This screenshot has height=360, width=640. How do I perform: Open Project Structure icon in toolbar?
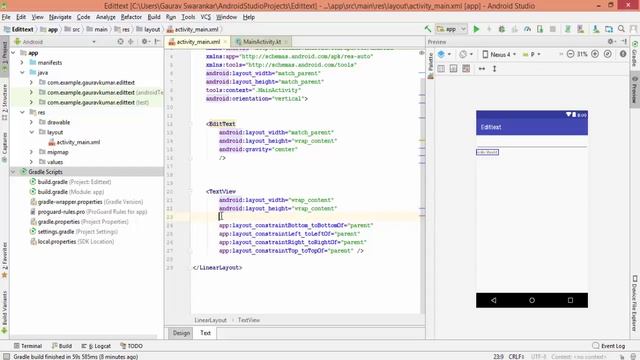(x=609, y=29)
